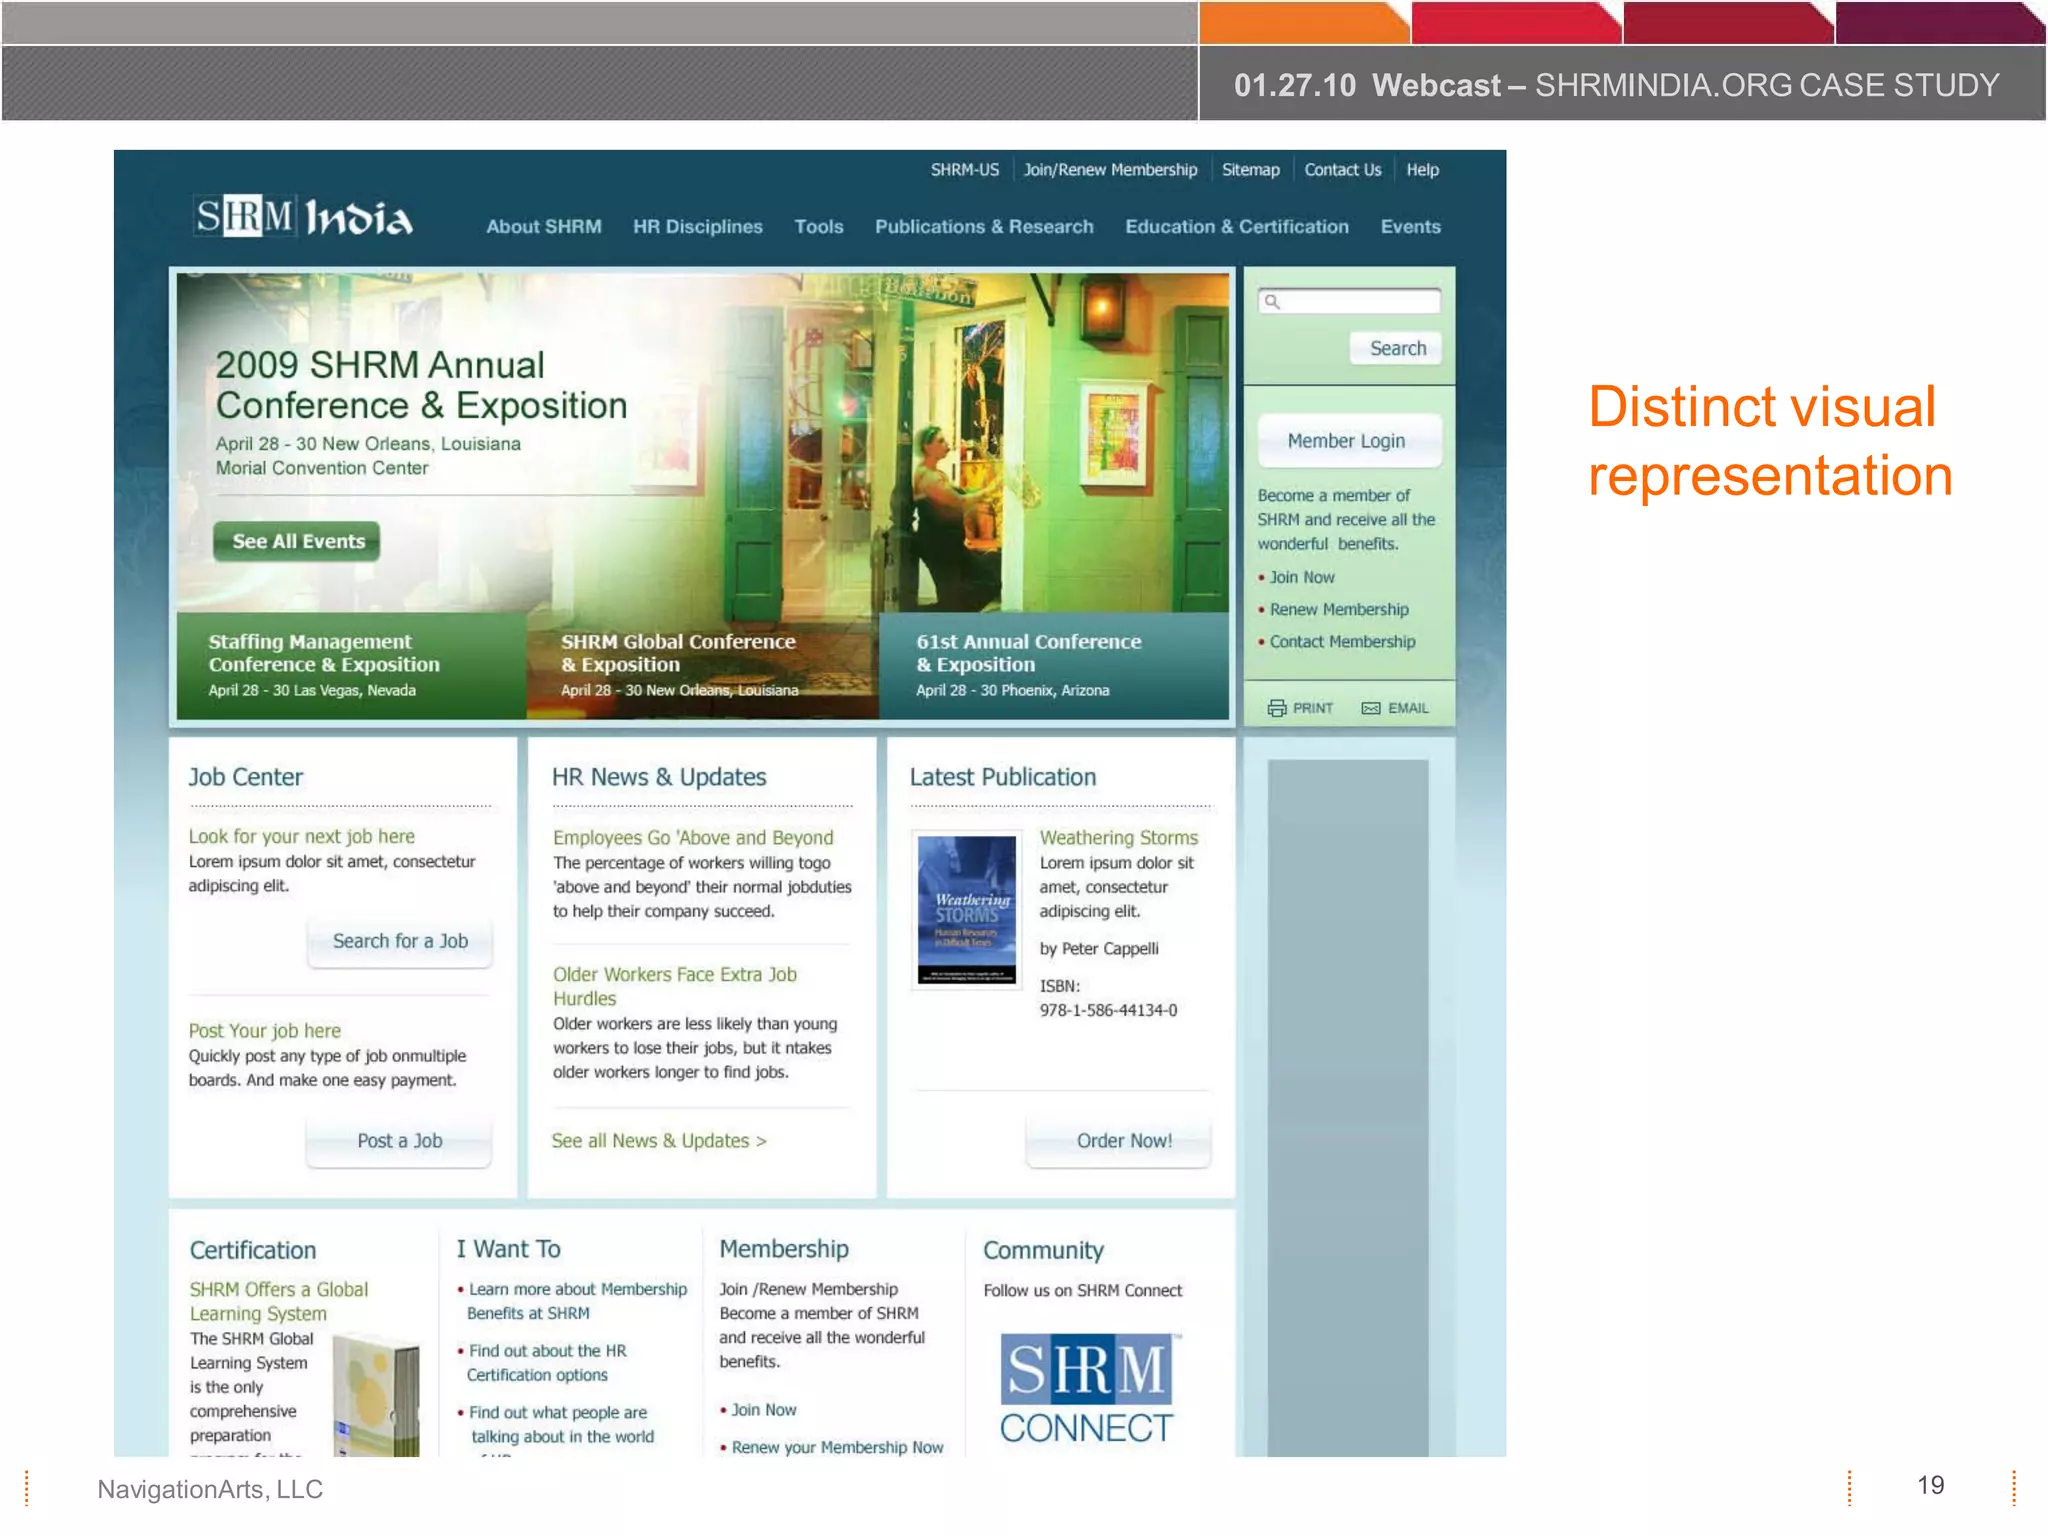Open Publications & Research menu
Image resolution: width=2048 pixels, height=1536 pixels.
coord(984,227)
